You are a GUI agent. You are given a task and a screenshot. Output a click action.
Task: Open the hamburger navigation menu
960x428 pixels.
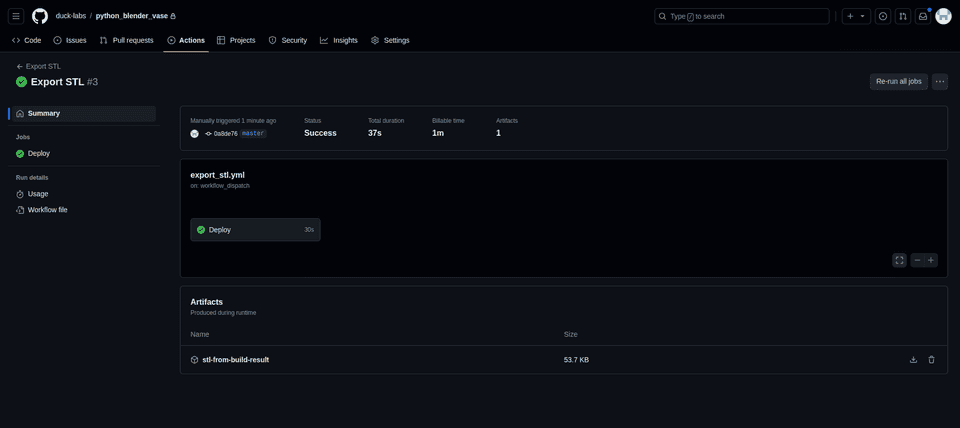16,16
